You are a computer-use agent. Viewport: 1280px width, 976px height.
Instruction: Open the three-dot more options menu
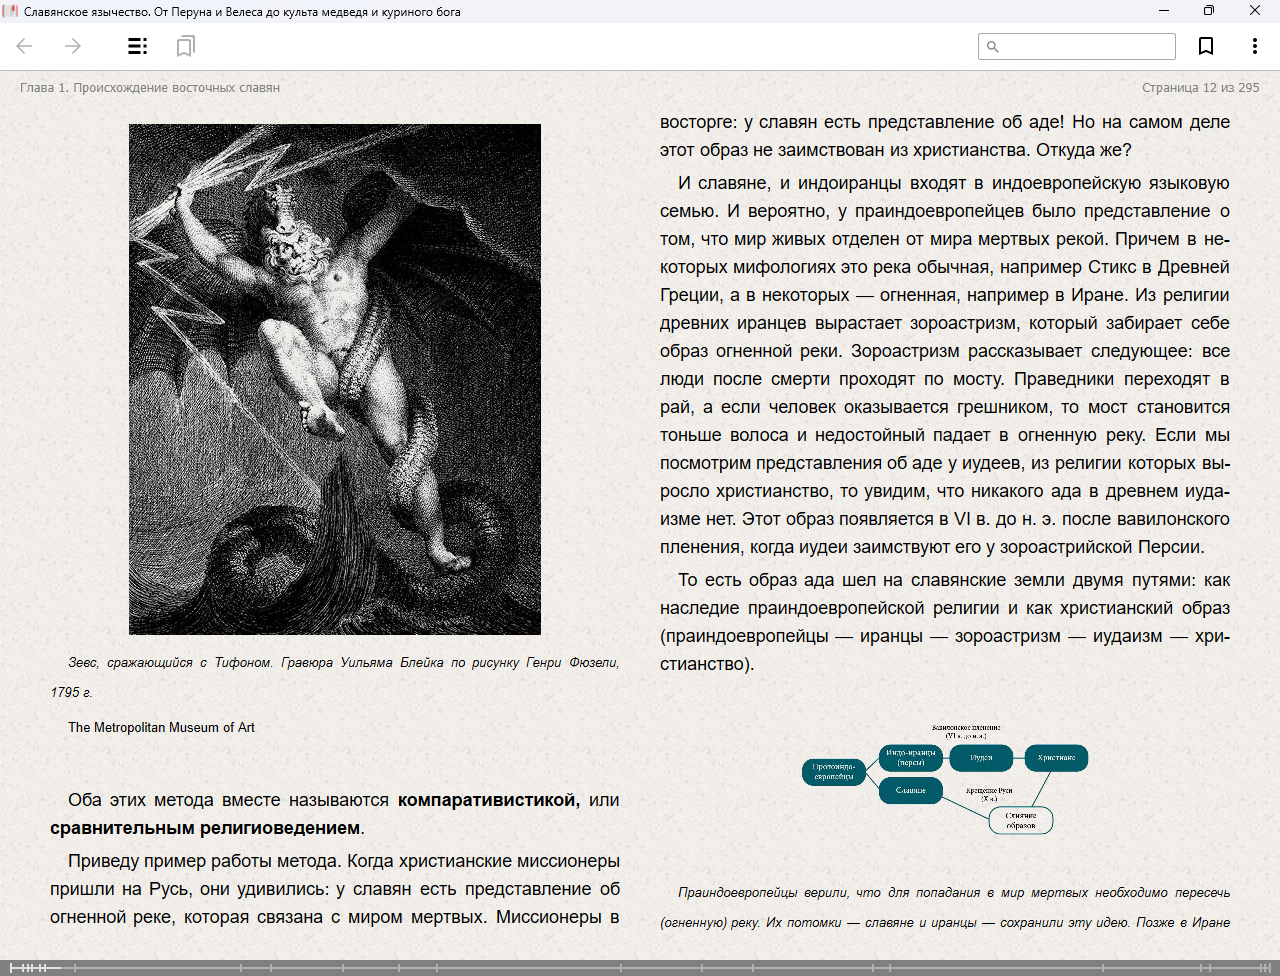(1254, 46)
